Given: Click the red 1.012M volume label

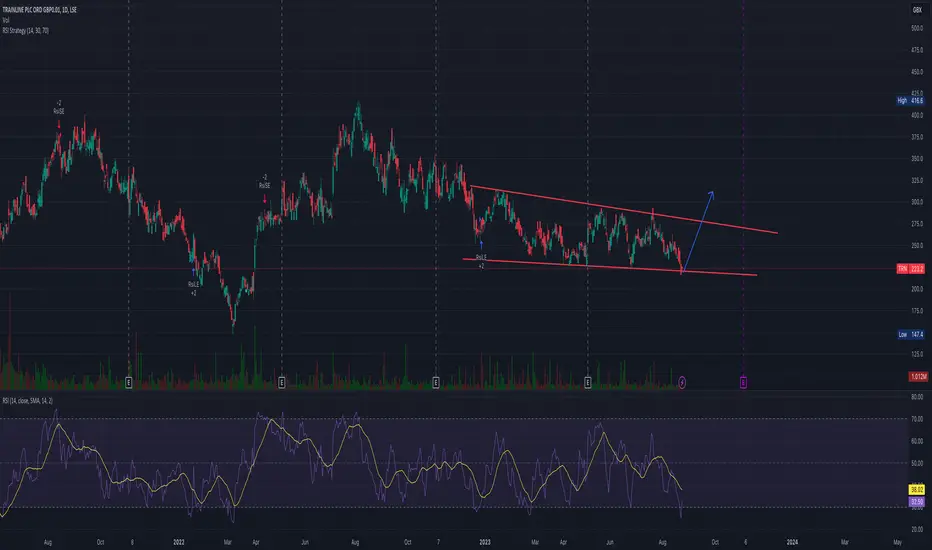Looking at the screenshot, I should coord(918,376).
